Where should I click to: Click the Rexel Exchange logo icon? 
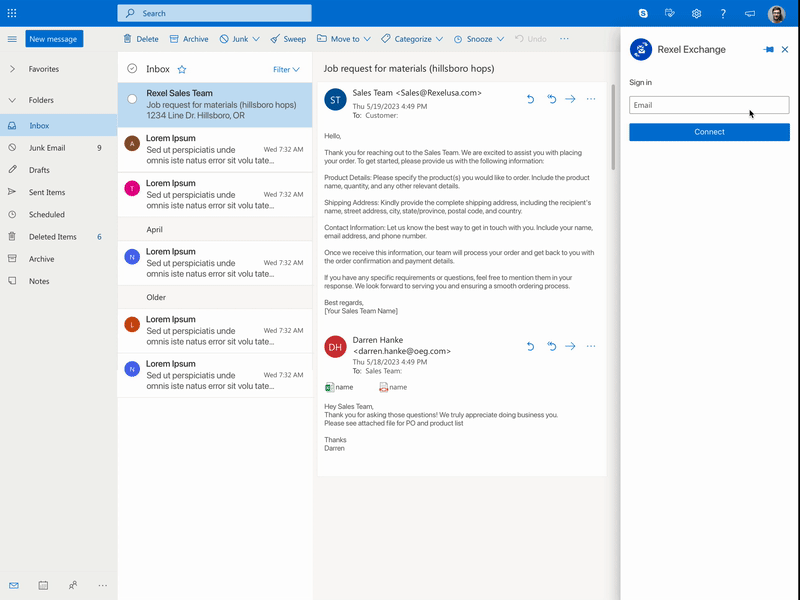click(641, 49)
